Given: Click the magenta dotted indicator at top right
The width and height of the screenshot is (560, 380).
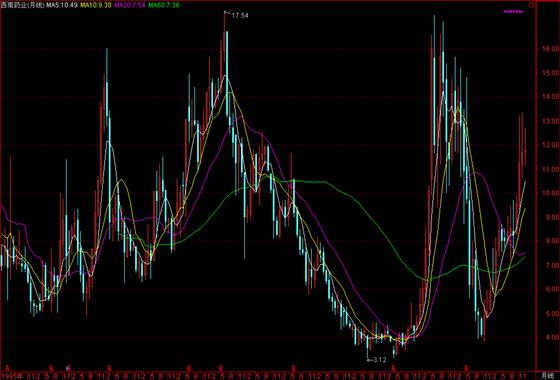Looking at the screenshot, I should click(x=514, y=11).
